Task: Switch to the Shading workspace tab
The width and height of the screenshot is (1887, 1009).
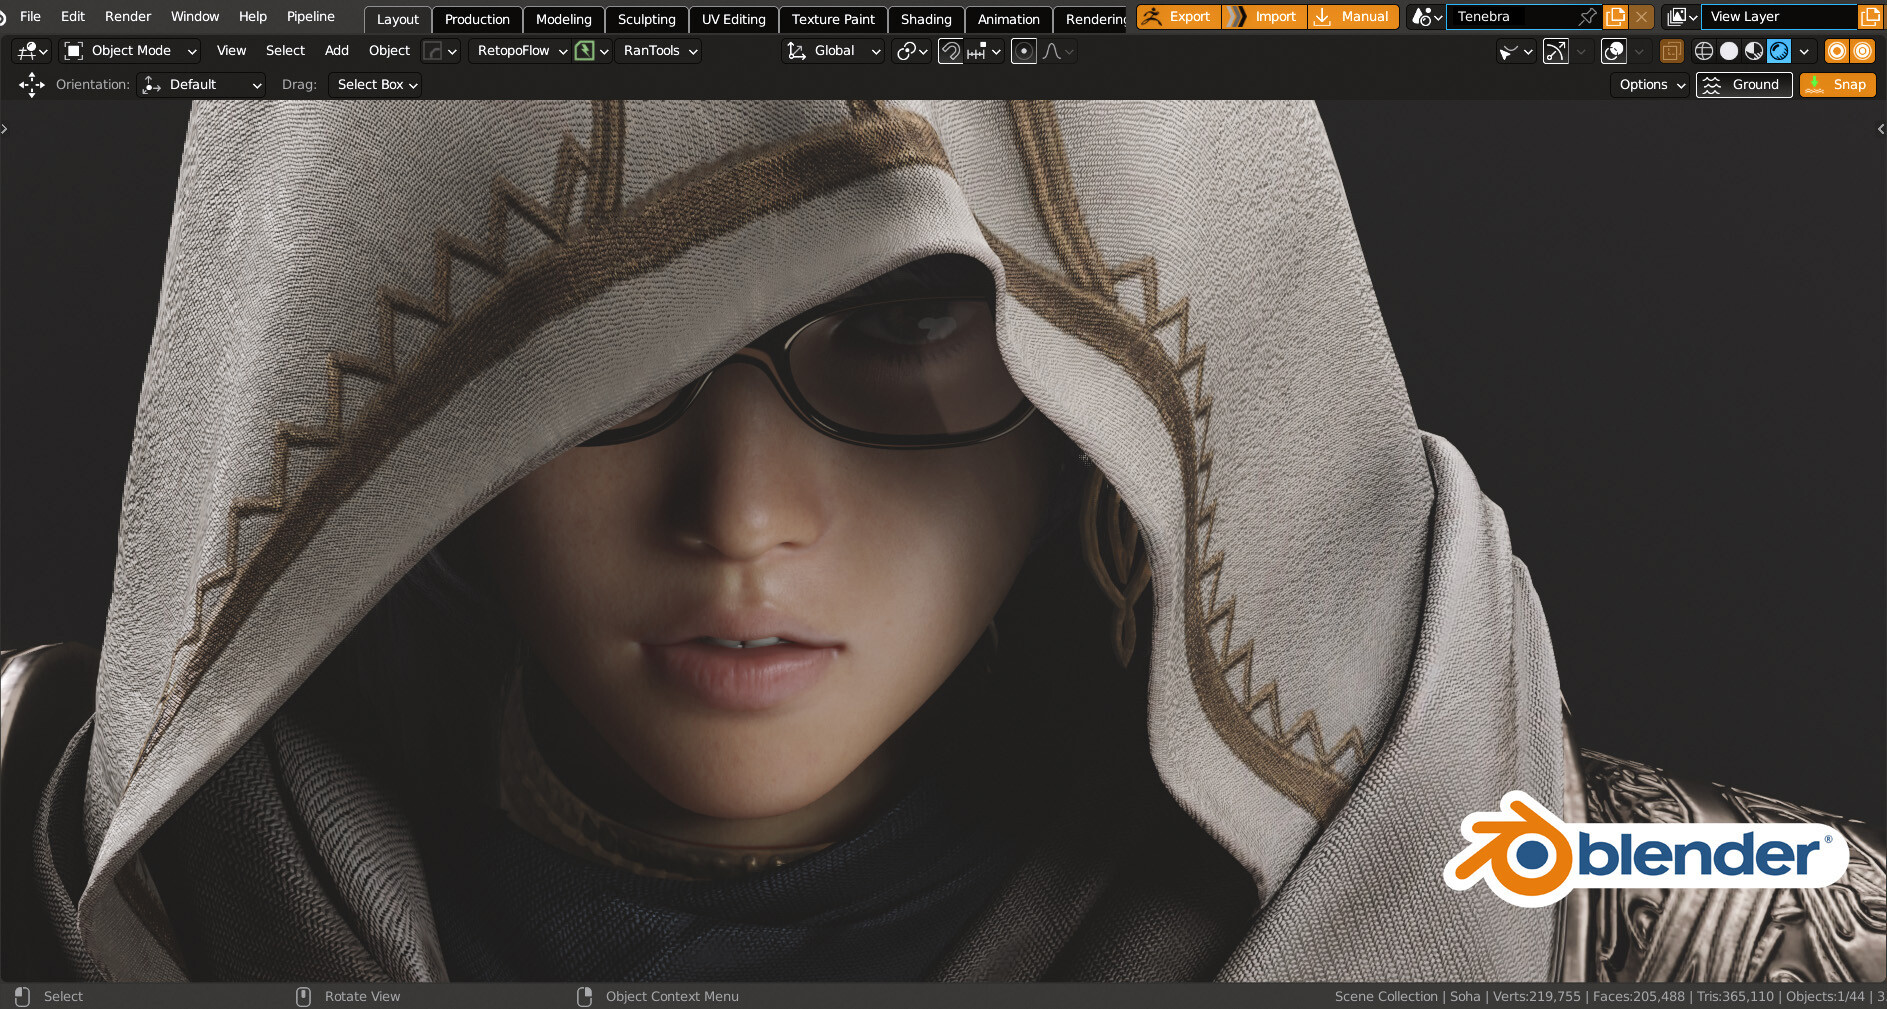Action: pyautogui.click(x=926, y=20)
